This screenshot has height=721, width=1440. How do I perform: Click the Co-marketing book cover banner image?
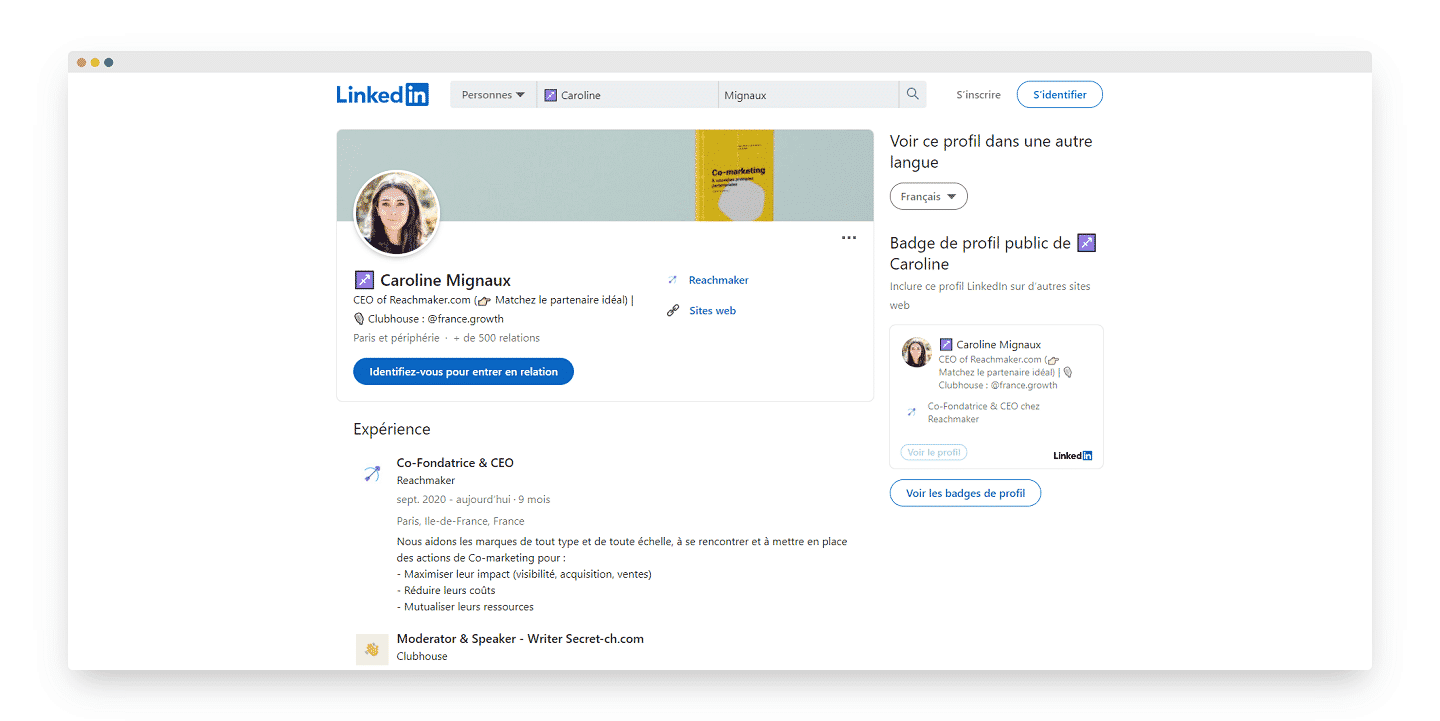tap(734, 175)
